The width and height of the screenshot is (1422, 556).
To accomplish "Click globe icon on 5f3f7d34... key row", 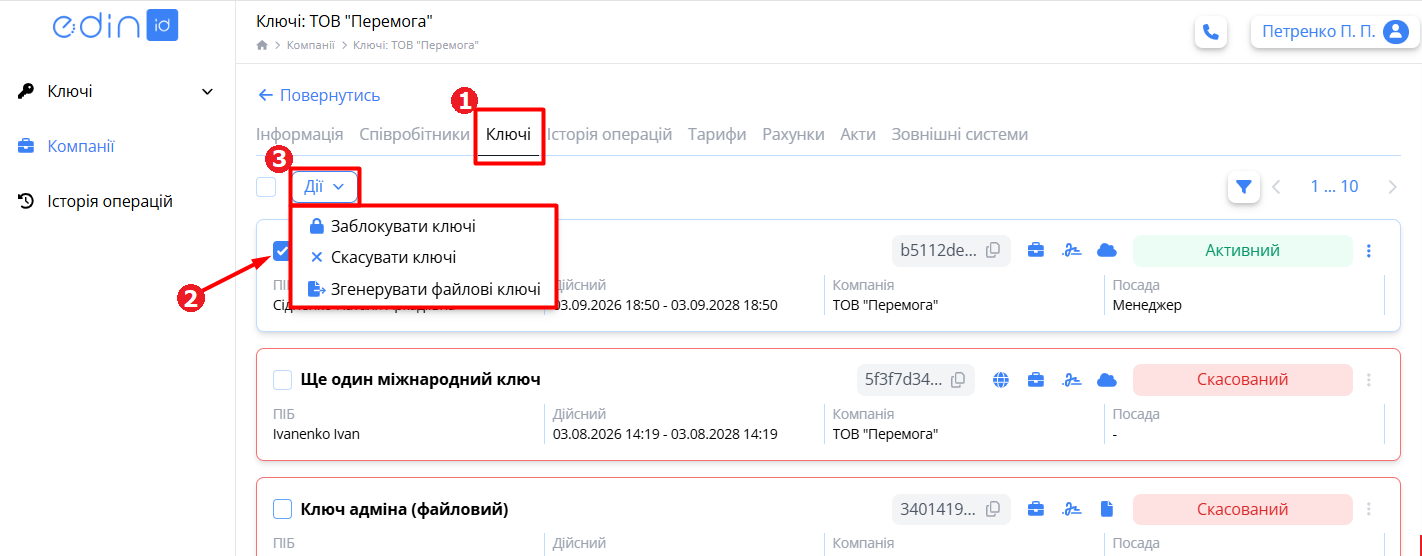I will (1001, 380).
